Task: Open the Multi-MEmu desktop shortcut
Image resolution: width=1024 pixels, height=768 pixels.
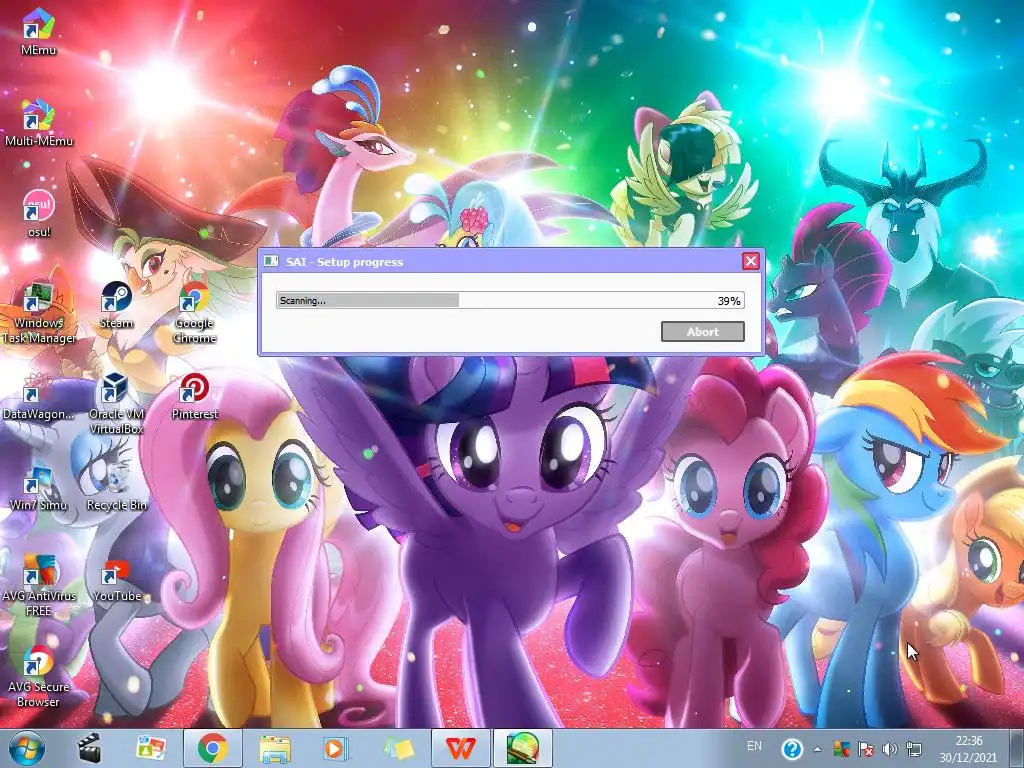Action: (x=39, y=123)
